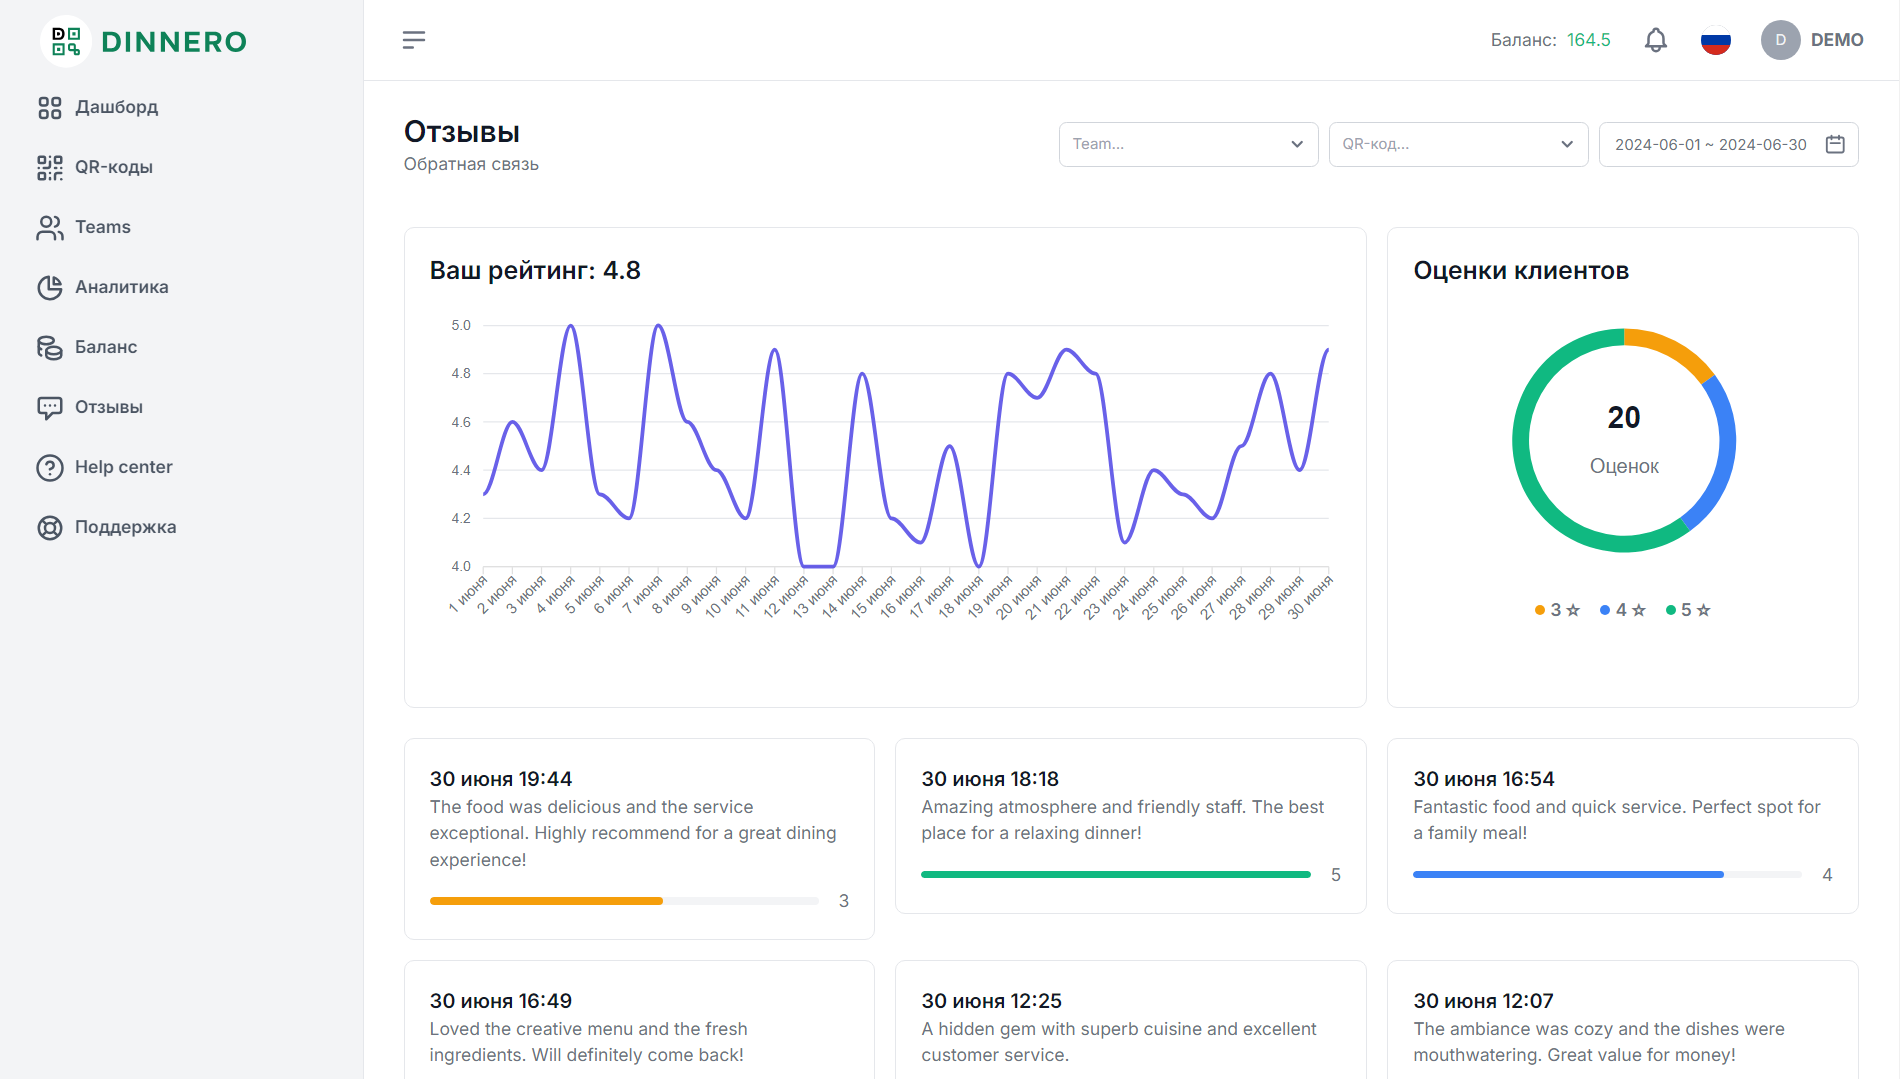Expand the Team dropdown filter

[1188, 144]
